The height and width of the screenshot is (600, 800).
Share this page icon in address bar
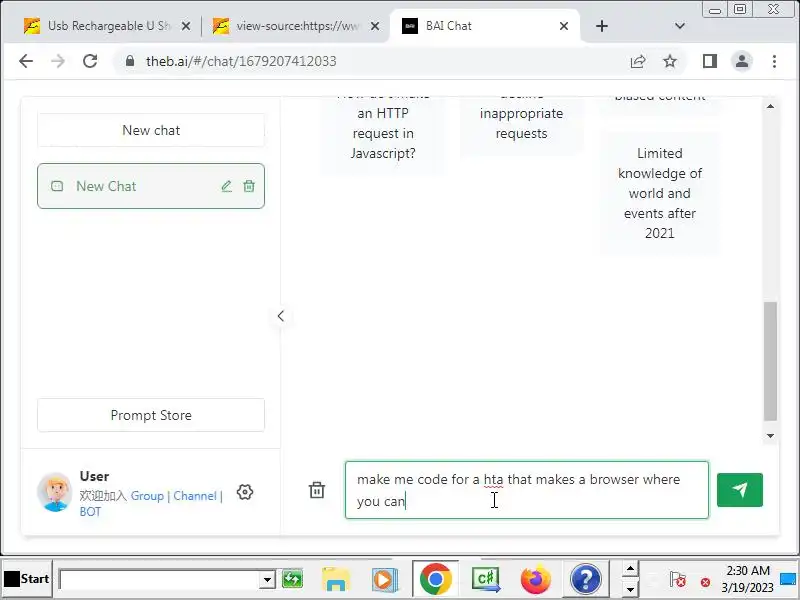point(638,61)
